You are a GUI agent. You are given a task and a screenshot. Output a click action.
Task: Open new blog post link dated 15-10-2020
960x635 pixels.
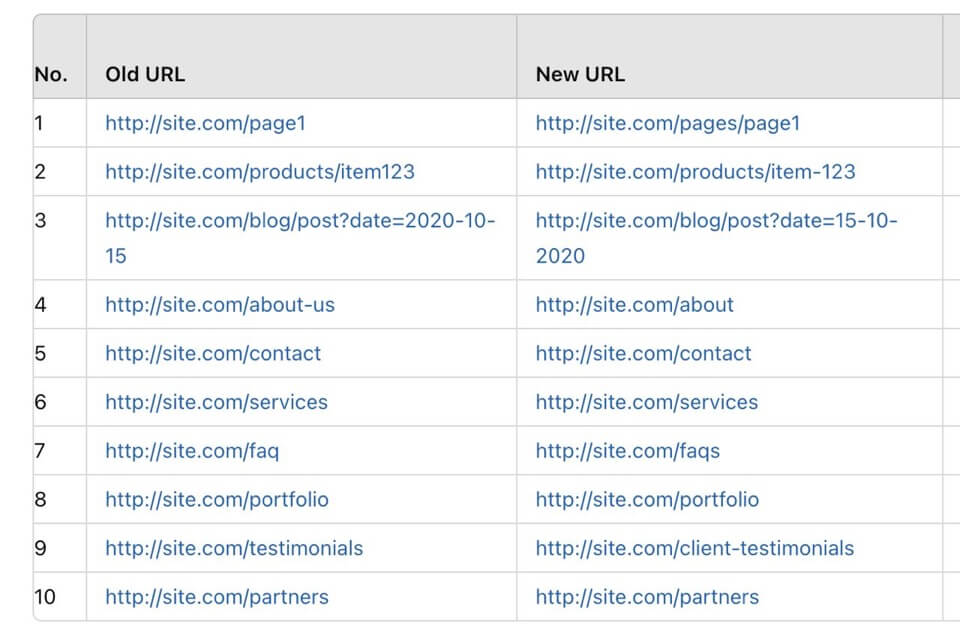point(716,238)
